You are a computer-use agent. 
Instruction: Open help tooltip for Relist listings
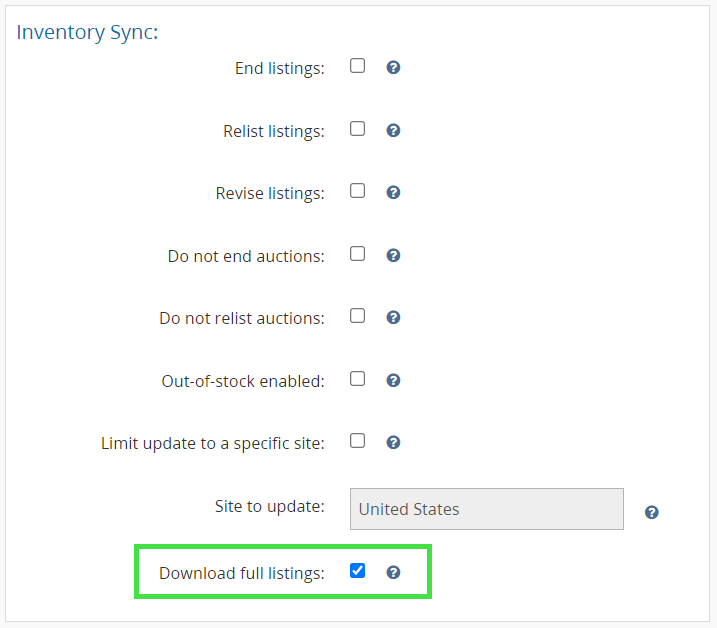tap(393, 130)
